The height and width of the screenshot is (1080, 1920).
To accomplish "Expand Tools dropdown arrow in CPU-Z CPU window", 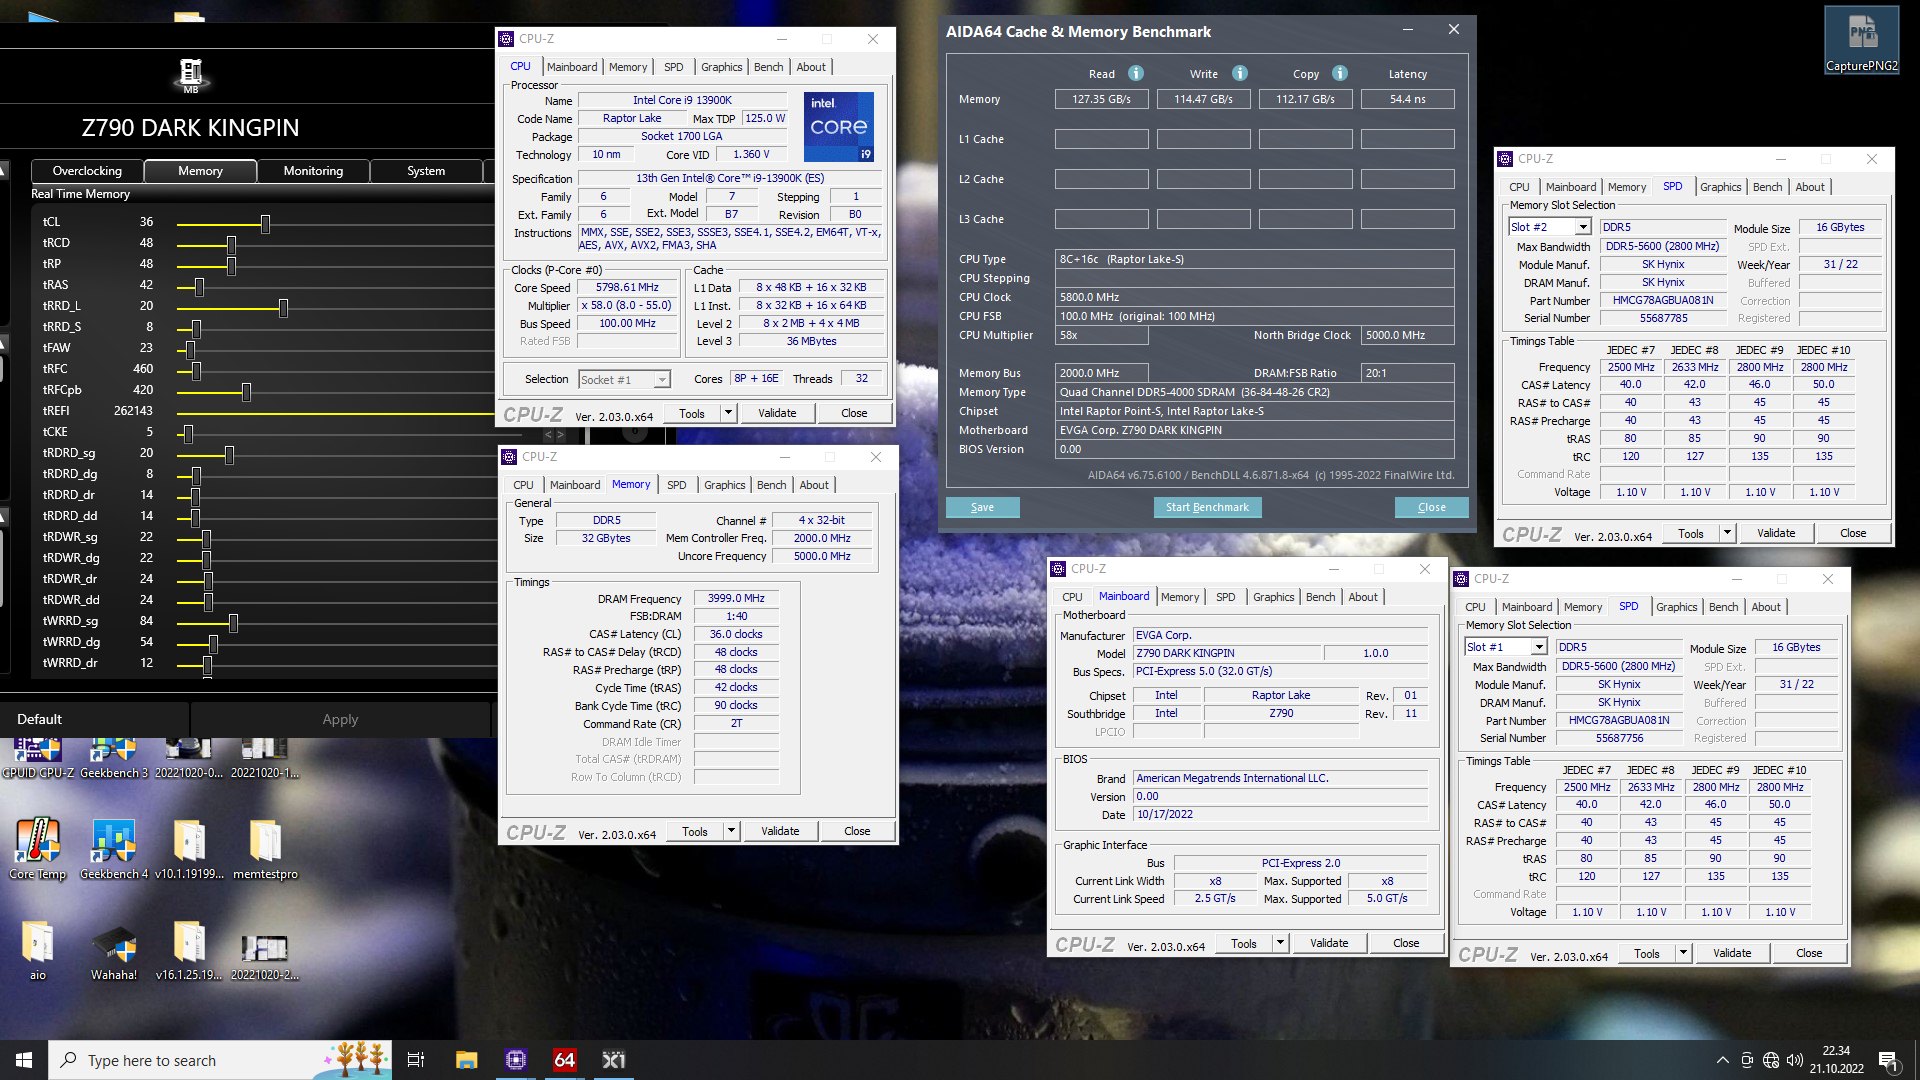I will (728, 413).
